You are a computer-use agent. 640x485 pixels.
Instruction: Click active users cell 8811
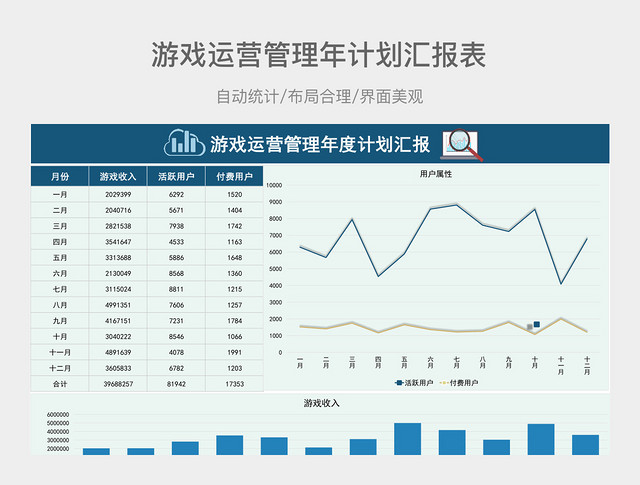point(176,289)
